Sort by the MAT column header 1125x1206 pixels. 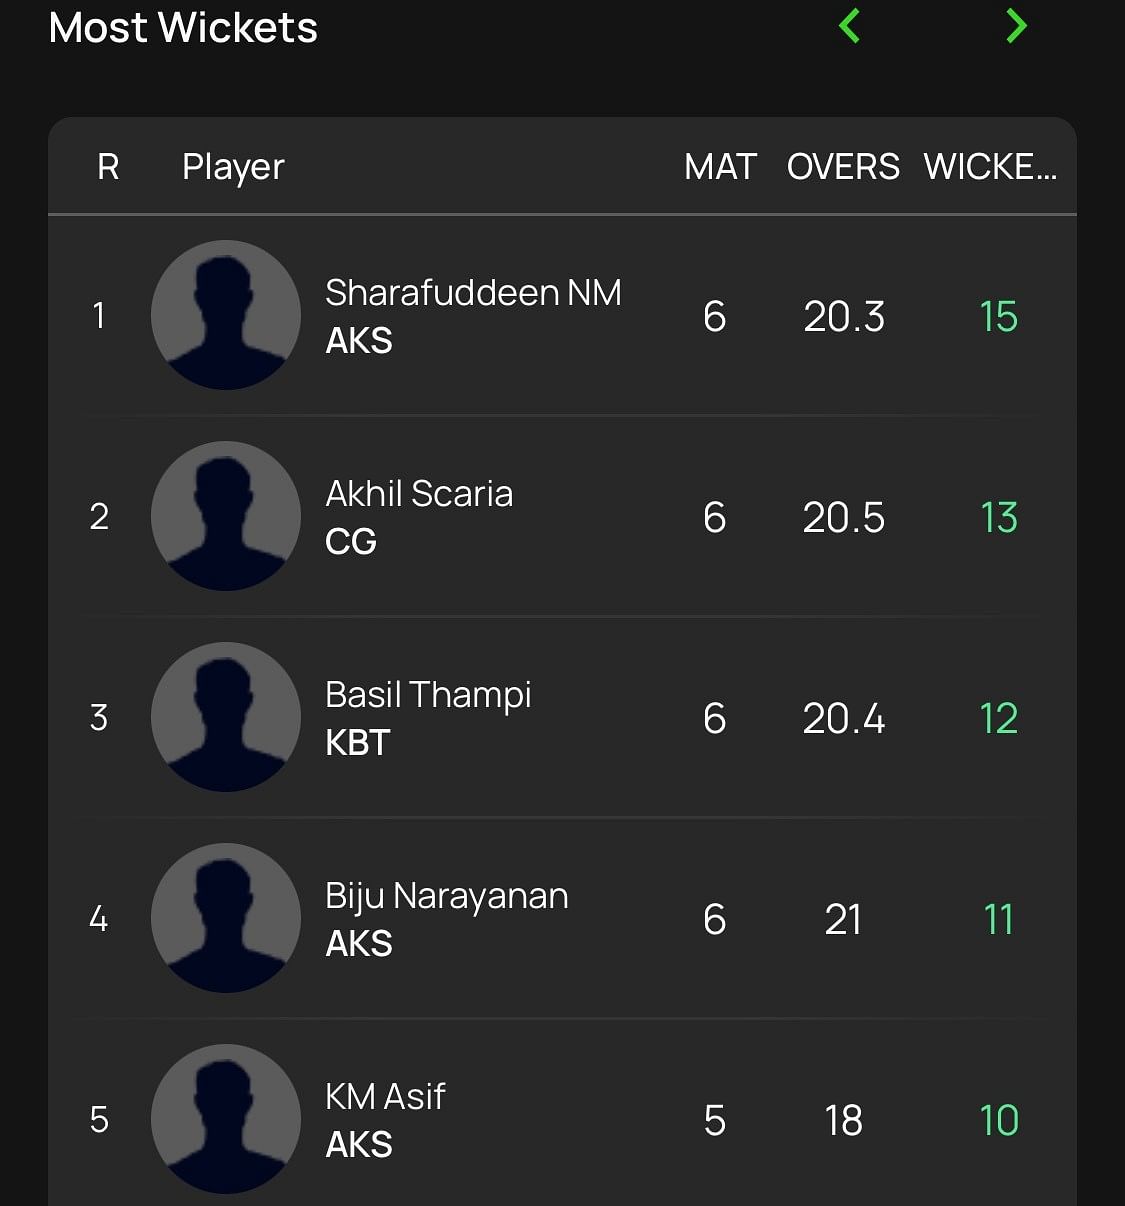click(x=720, y=167)
